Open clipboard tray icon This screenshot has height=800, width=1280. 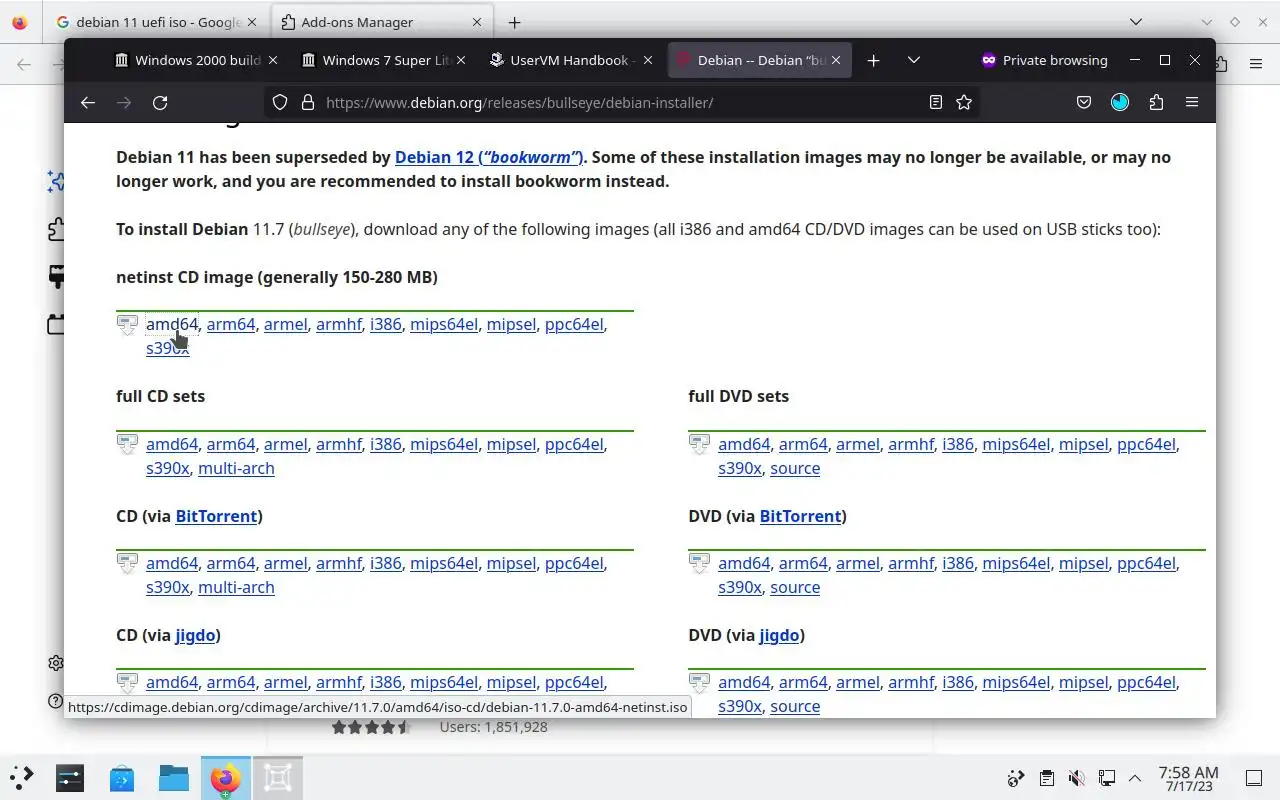pyautogui.click(x=1046, y=778)
